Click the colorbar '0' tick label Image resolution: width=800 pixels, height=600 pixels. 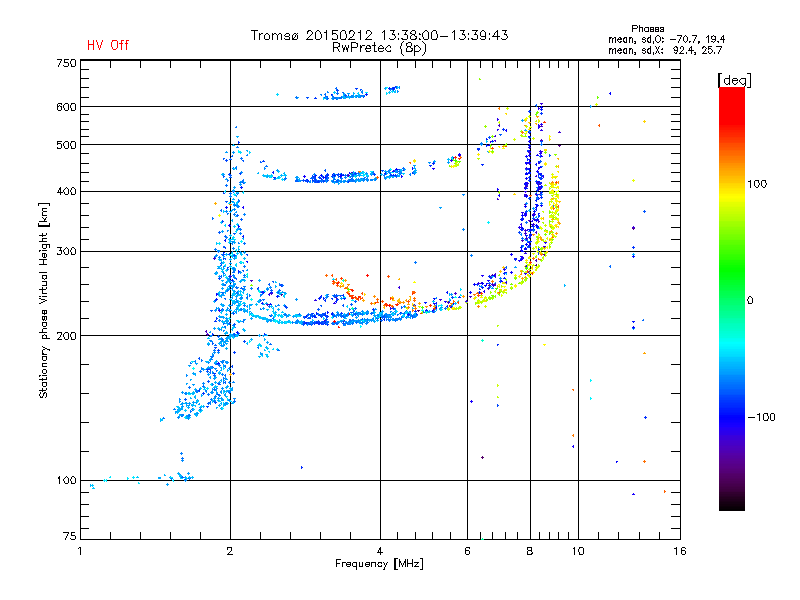[750, 301]
